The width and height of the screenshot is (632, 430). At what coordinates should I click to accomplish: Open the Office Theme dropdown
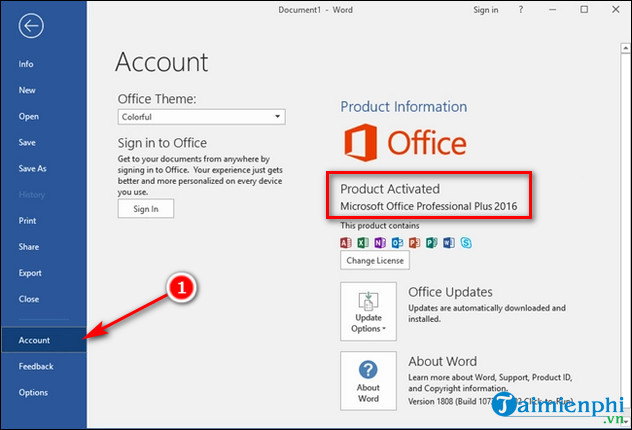click(202, 117)
